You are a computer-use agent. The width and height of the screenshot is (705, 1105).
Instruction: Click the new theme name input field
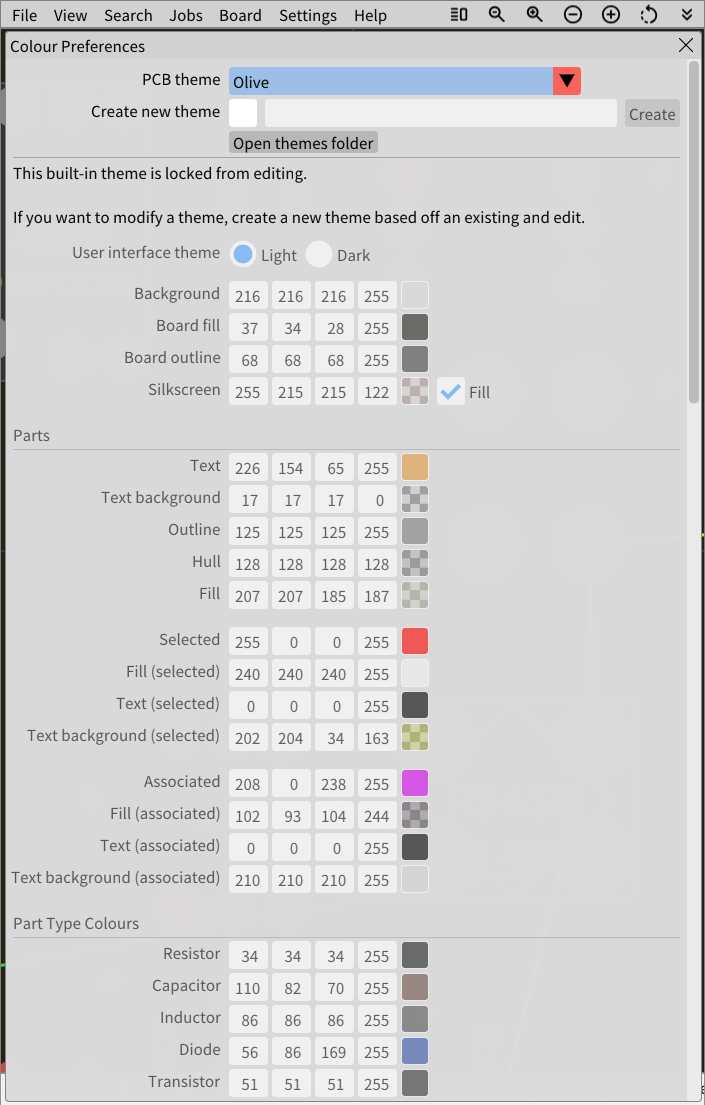[440, 113]
